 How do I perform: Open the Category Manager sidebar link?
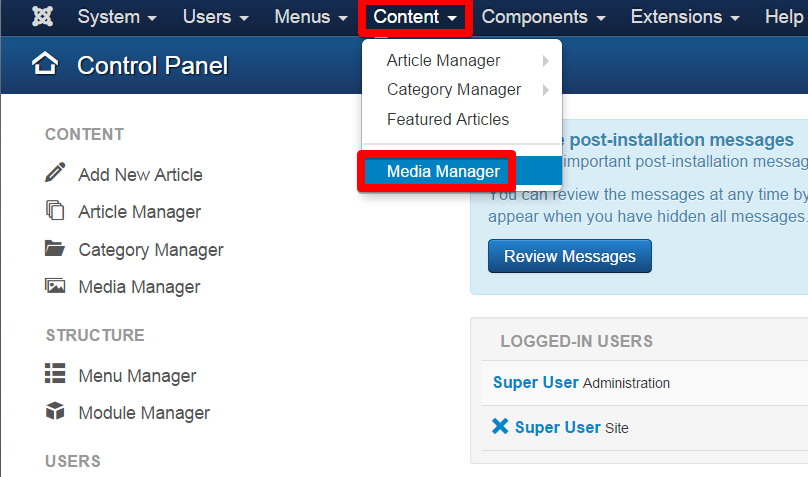coord(150,250)
